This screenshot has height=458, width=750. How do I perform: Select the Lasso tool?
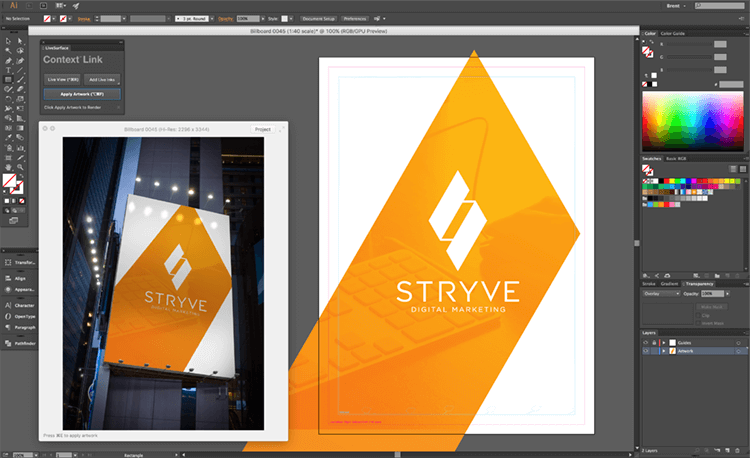pos(20,51)
